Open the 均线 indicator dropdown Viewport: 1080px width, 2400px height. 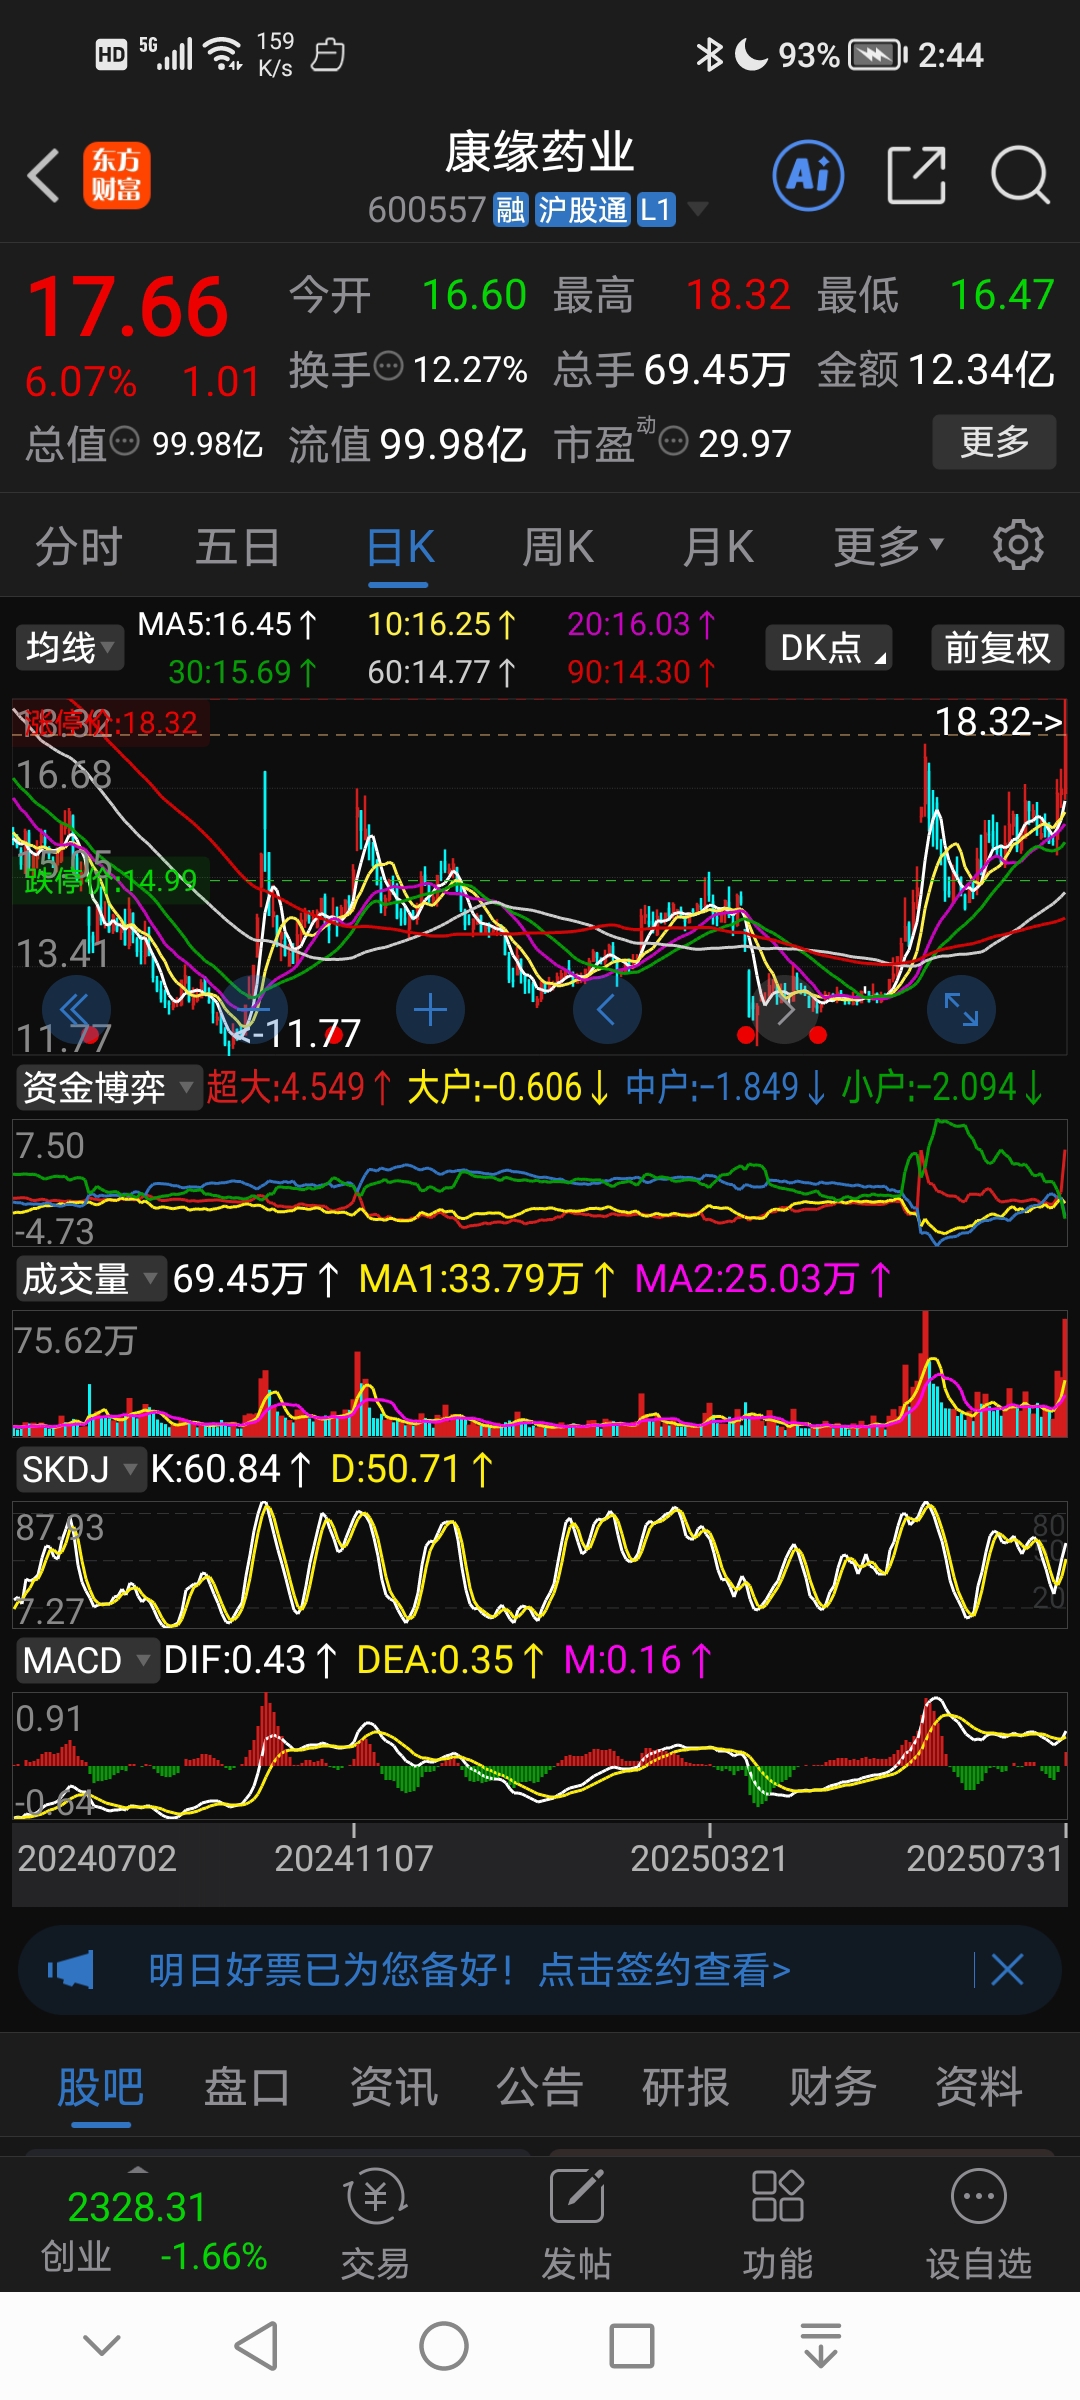click(69, 648)
